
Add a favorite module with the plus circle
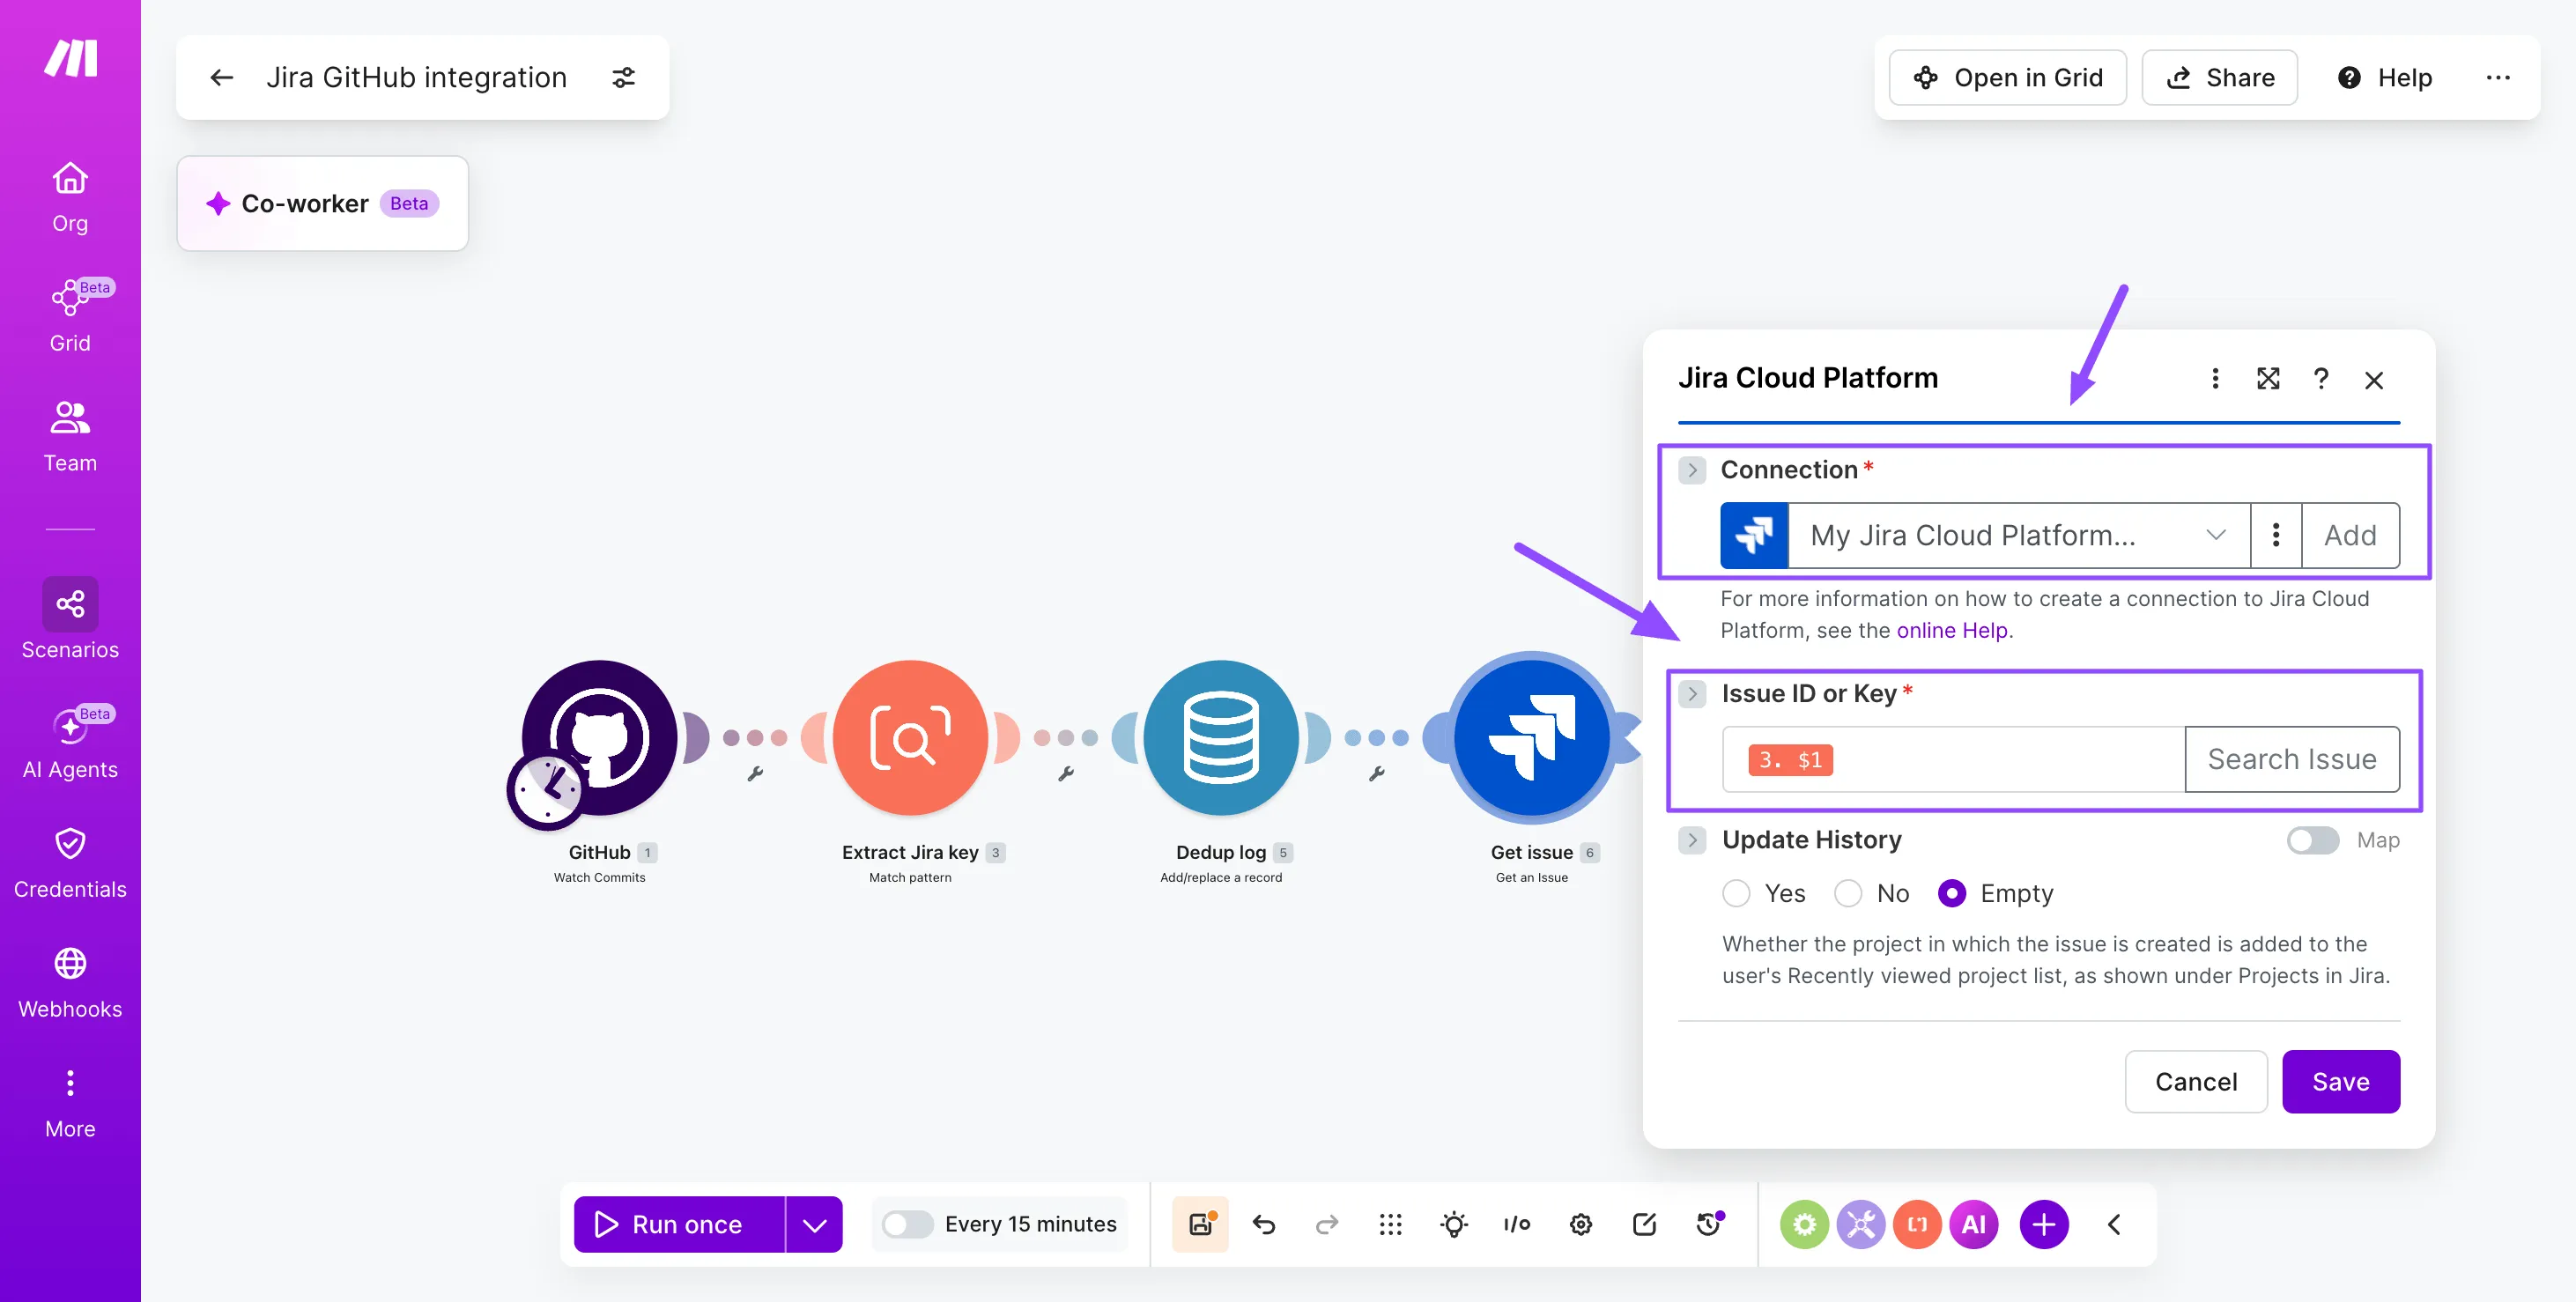click(2044, 1224)
